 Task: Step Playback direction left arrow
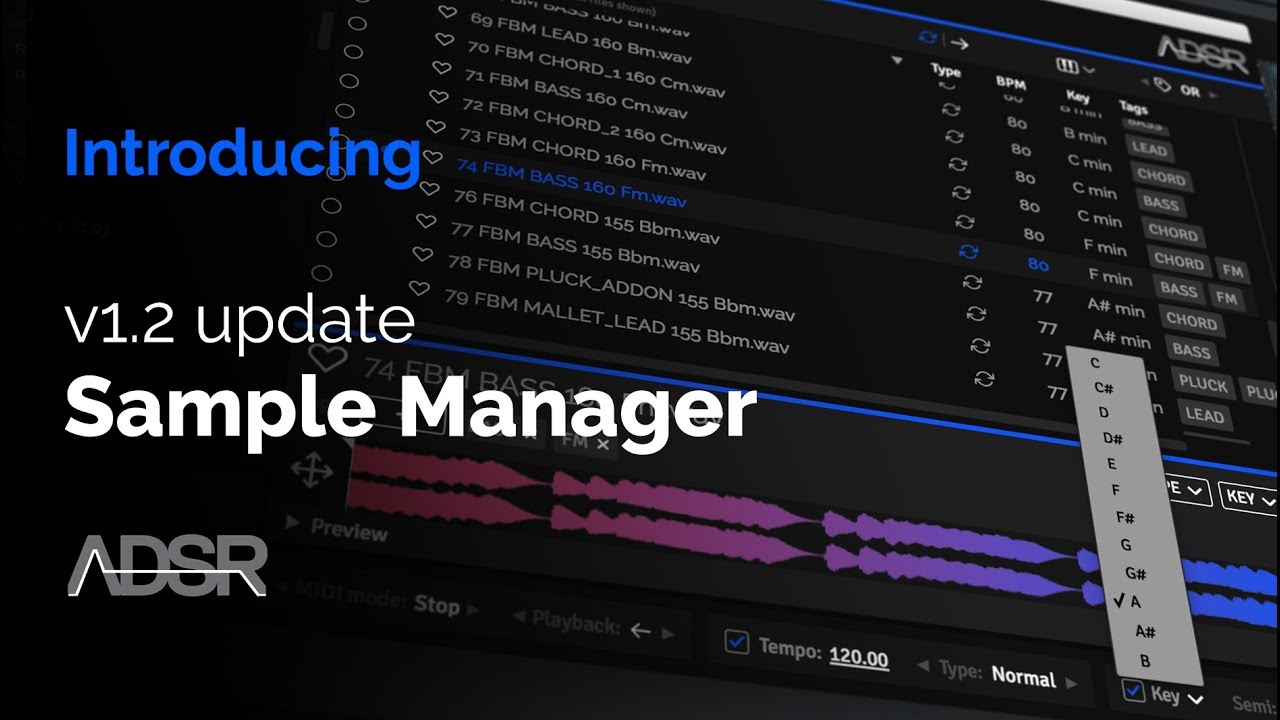[x=519, y=618]
